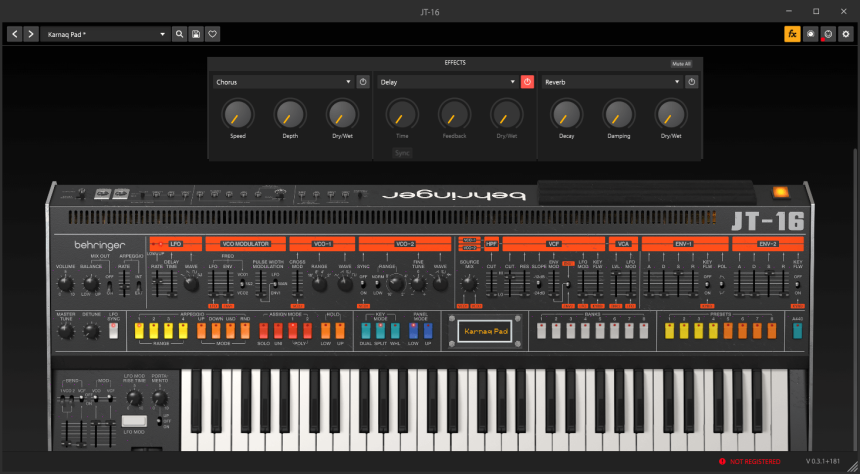The height and width of the screenshot is (474, 860).
Task: Select the SOLO assign mode button
Action: pyautogui.click(x=264, y=331)
